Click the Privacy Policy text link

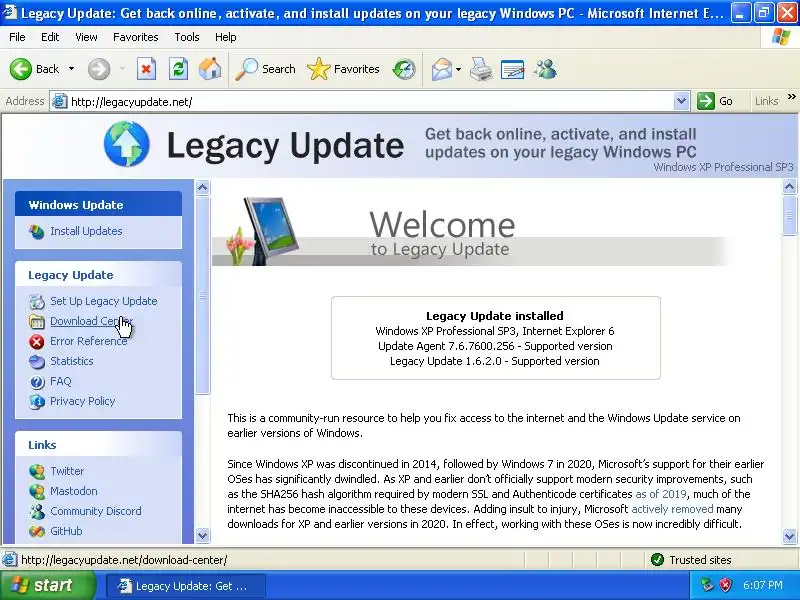coord(83,401)
